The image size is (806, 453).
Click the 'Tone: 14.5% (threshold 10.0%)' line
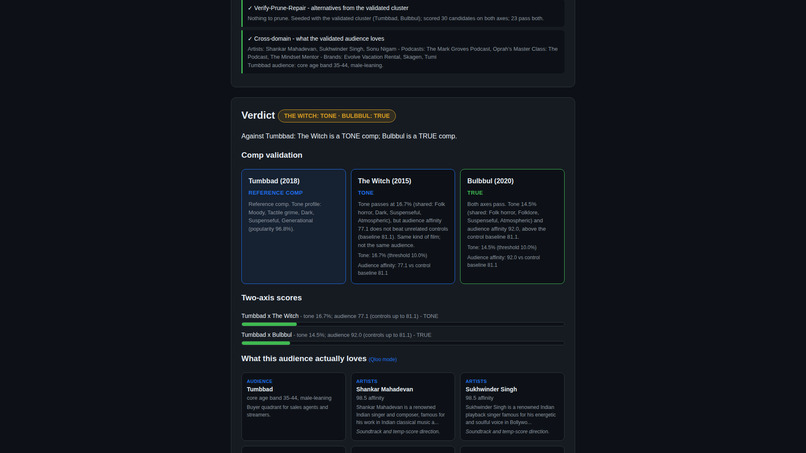[502, 247]
